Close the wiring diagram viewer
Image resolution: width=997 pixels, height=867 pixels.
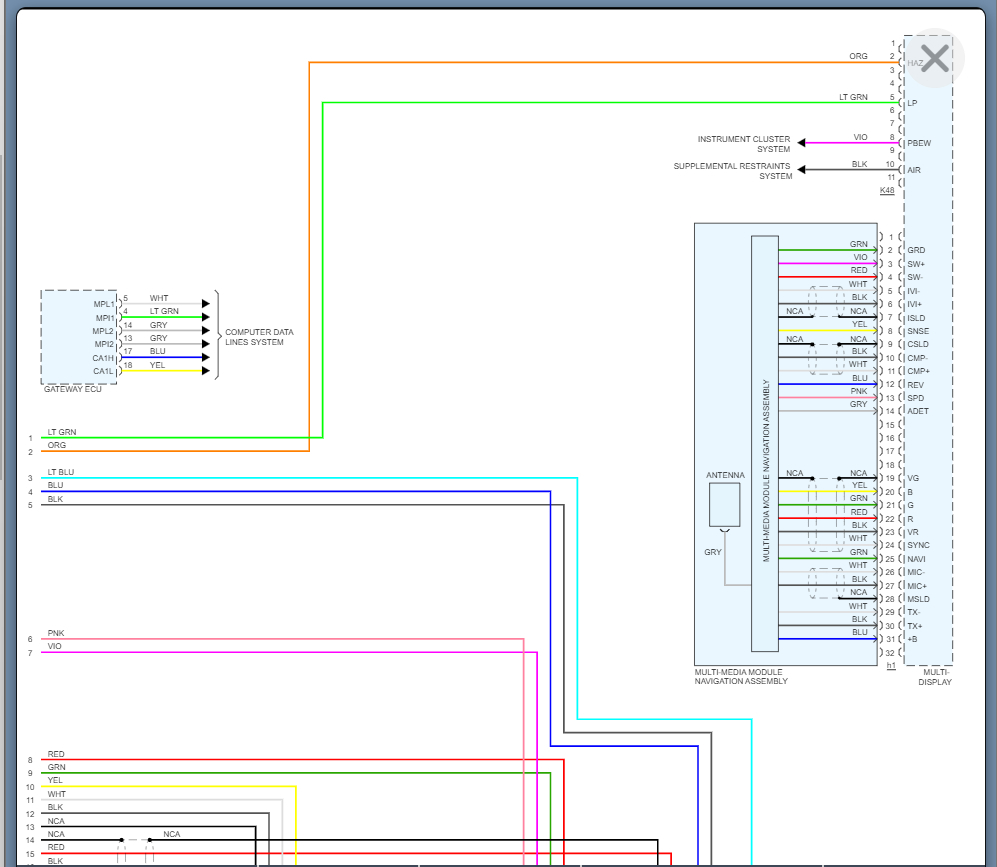[x=934, y=59]
